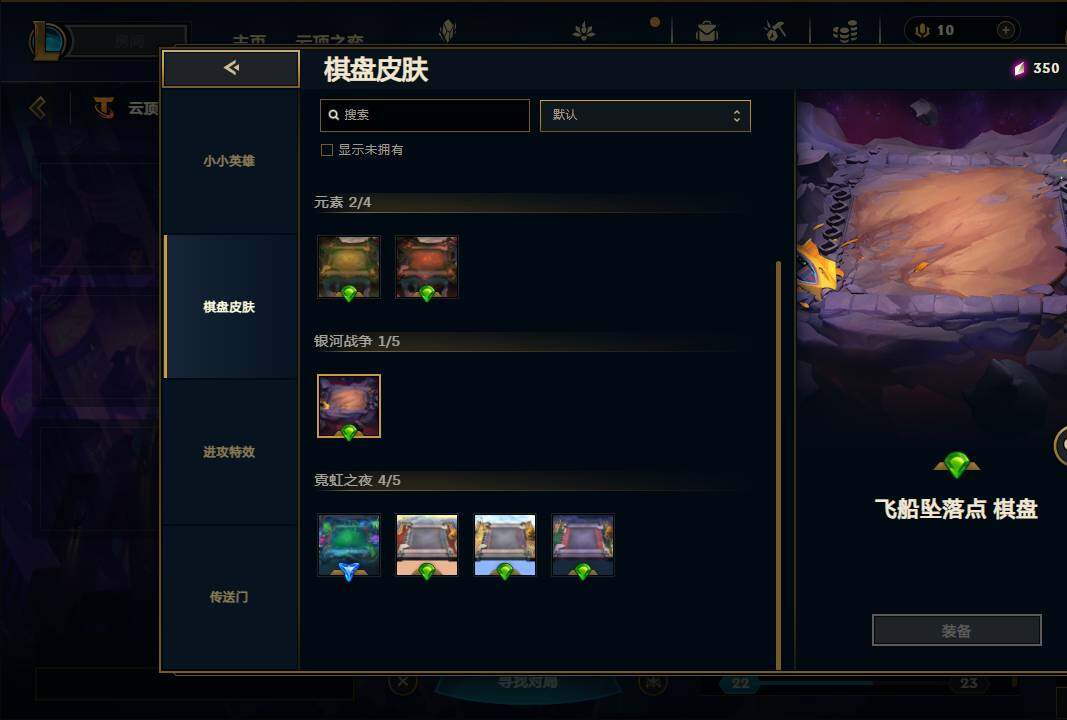Click the purple gem 350 currency icon

pos(1019,68)
